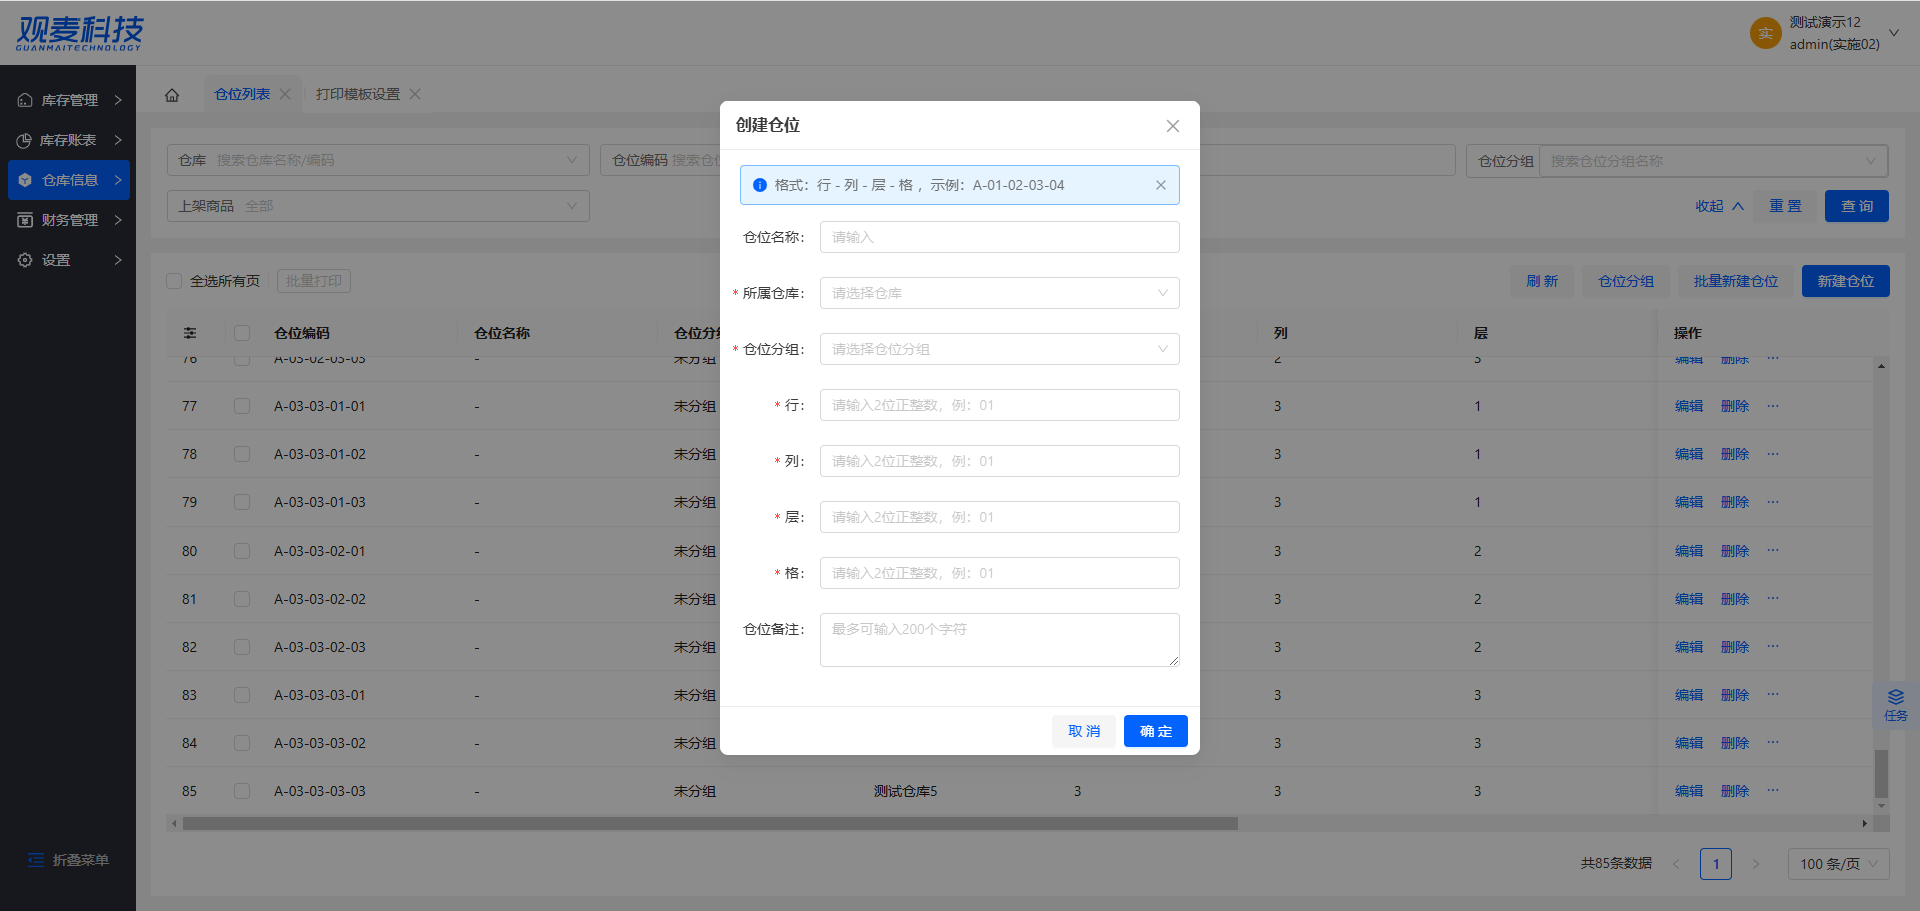Open more actions for row 85
Image resolution: width=1920 pixels, height=911 pixels.
1773,791
